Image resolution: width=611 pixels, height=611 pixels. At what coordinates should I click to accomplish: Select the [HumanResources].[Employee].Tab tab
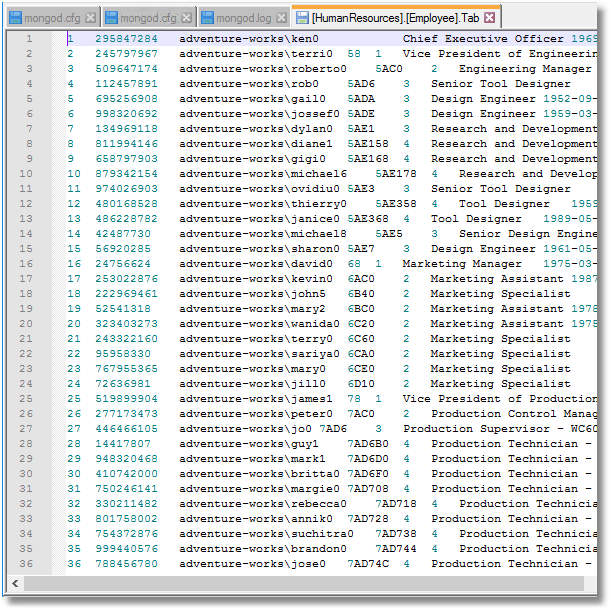point(396,17)
